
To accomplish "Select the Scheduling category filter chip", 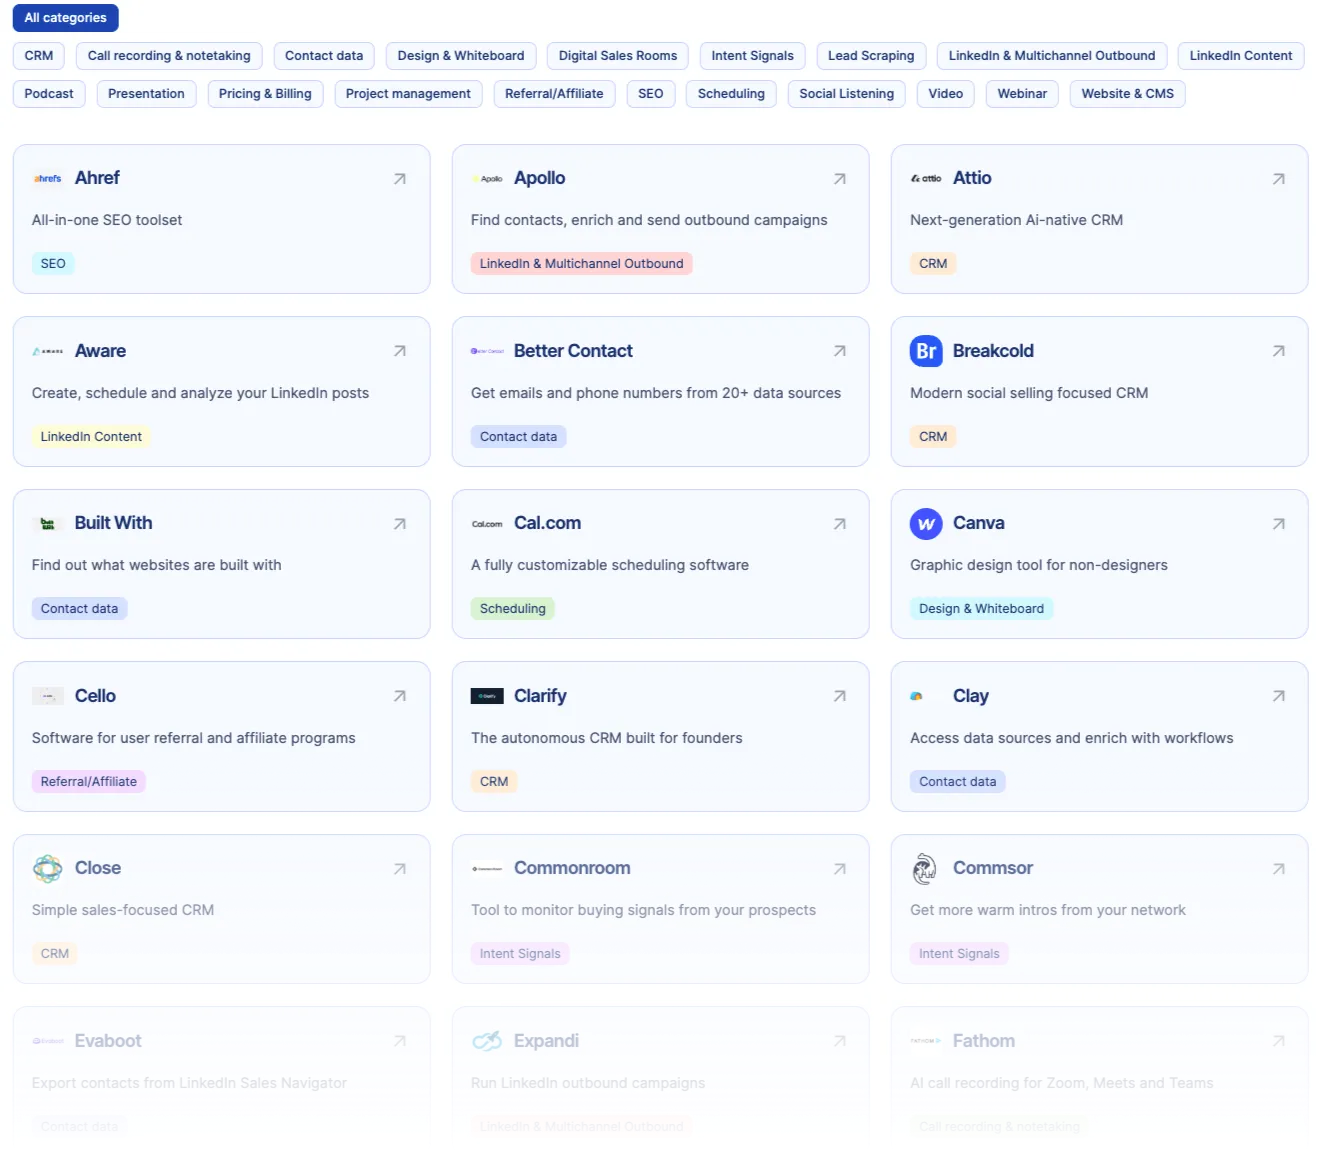I will tap(731, 94).
